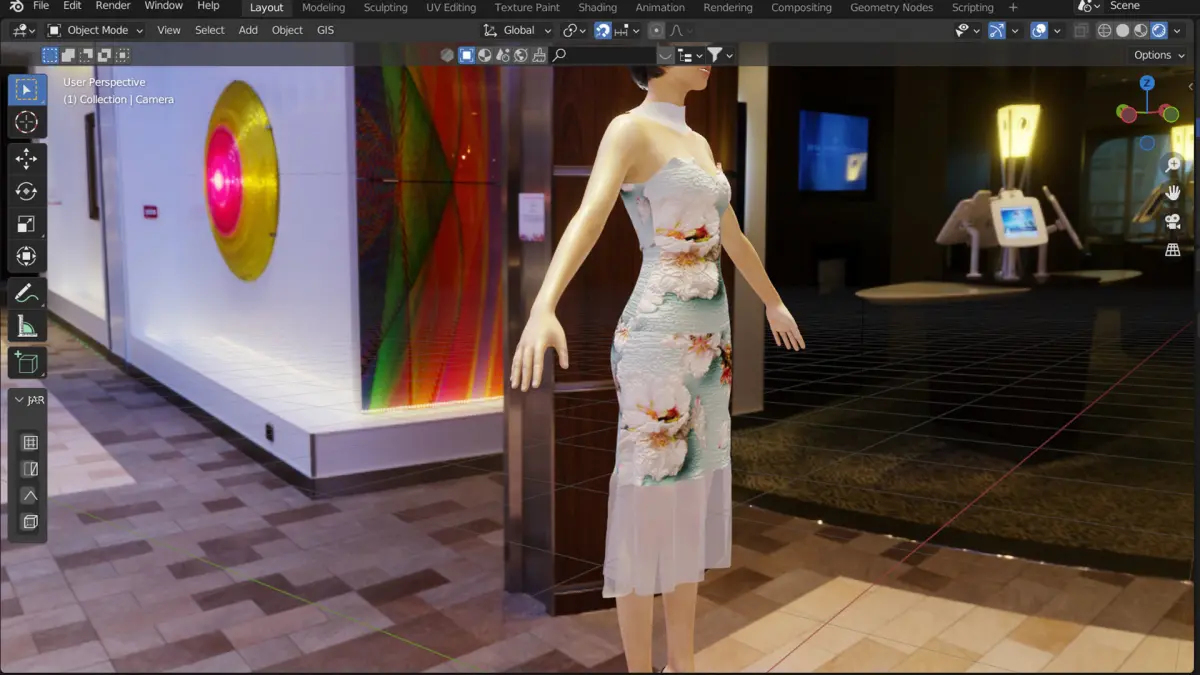Image resolution: width=1200 pixels, height=675 pixels.
Task: Toggle proportional editing button
Action: point(656,30)
